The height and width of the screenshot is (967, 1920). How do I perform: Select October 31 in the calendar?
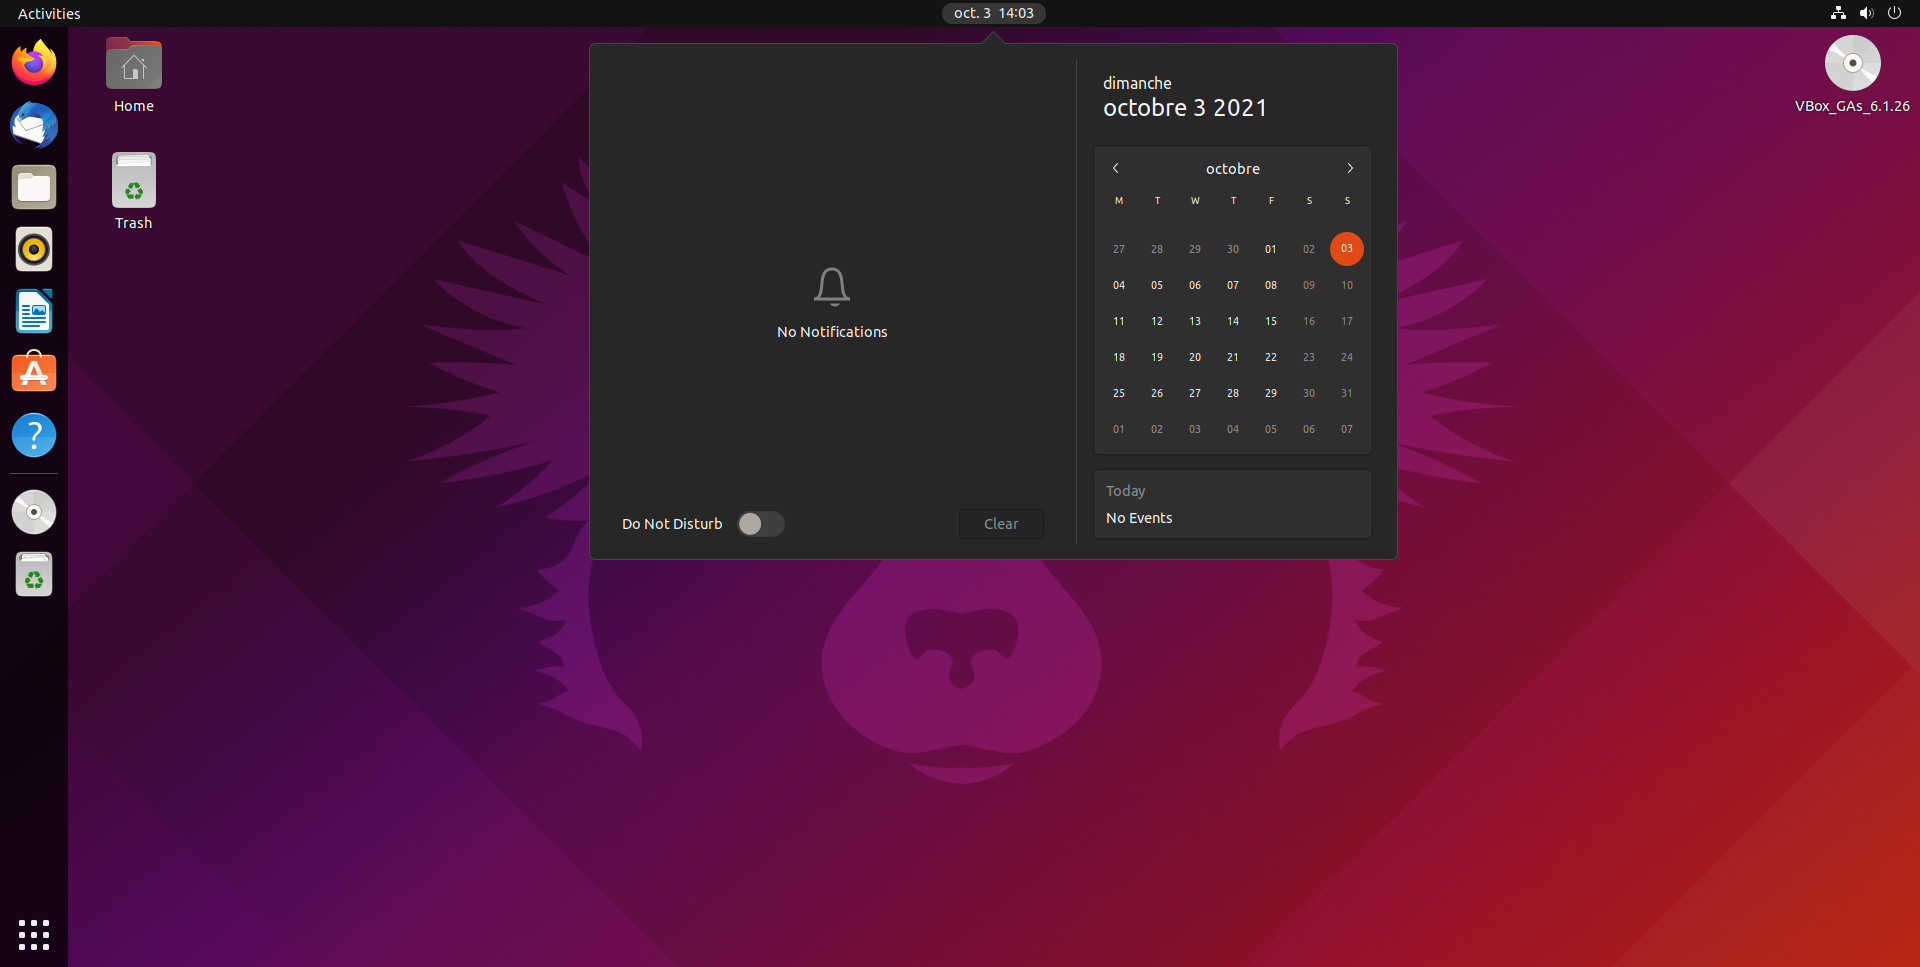coord(1347,393)
